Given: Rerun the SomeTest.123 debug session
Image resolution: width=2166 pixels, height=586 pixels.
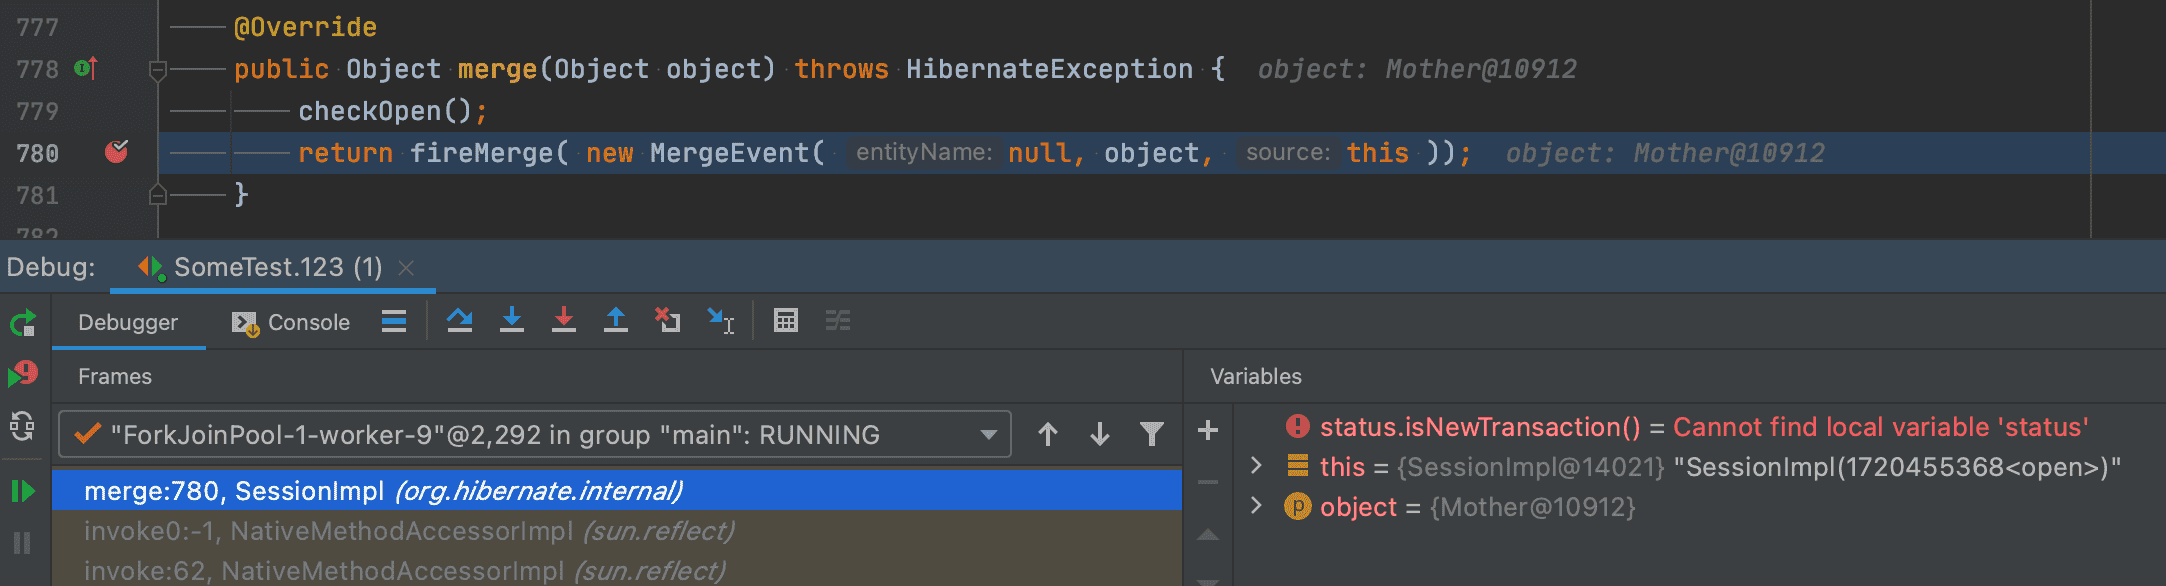Looking at the screenshot, I should point(23,323).
